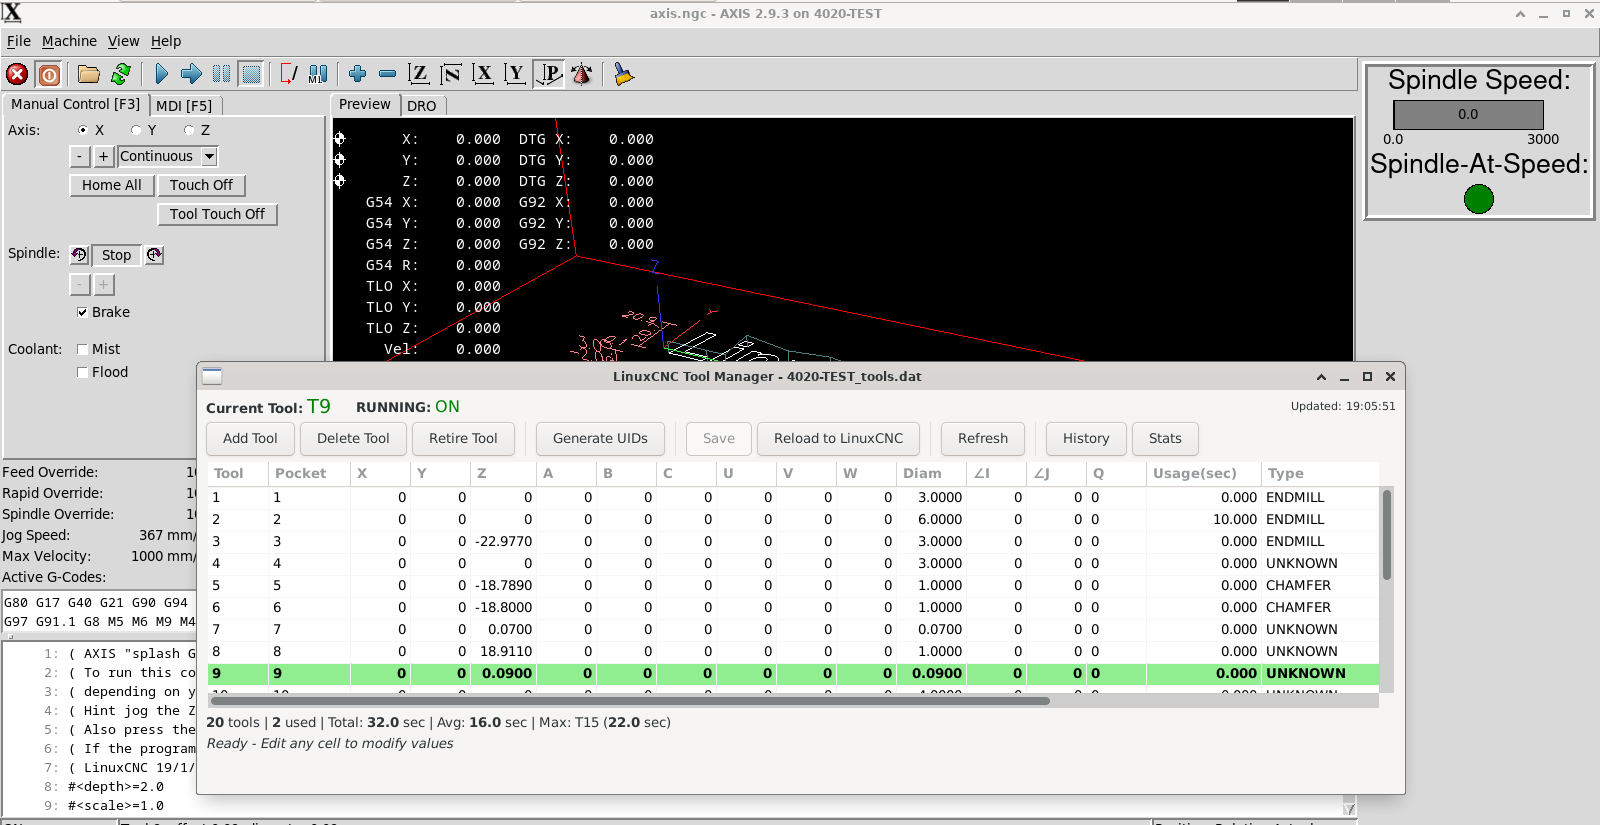
Task: Toggle machine power button
Action: [x=49, y=74]
